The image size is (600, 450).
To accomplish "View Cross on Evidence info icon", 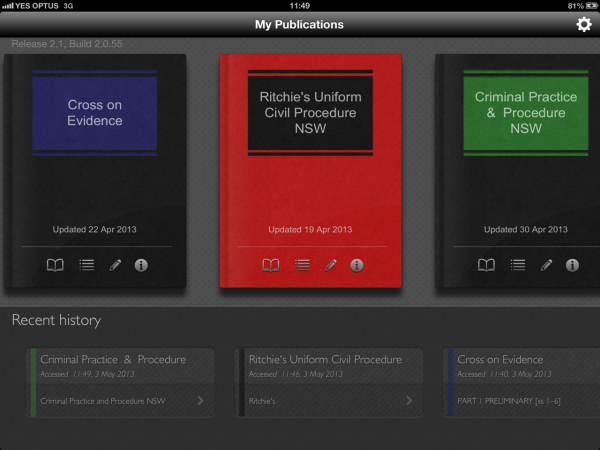I will pyautogui.click(x=141, y=265).
